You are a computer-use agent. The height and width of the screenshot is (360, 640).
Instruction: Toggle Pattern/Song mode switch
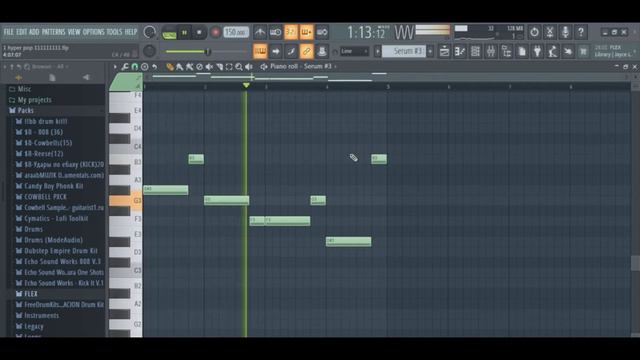(x=169, y=33)
